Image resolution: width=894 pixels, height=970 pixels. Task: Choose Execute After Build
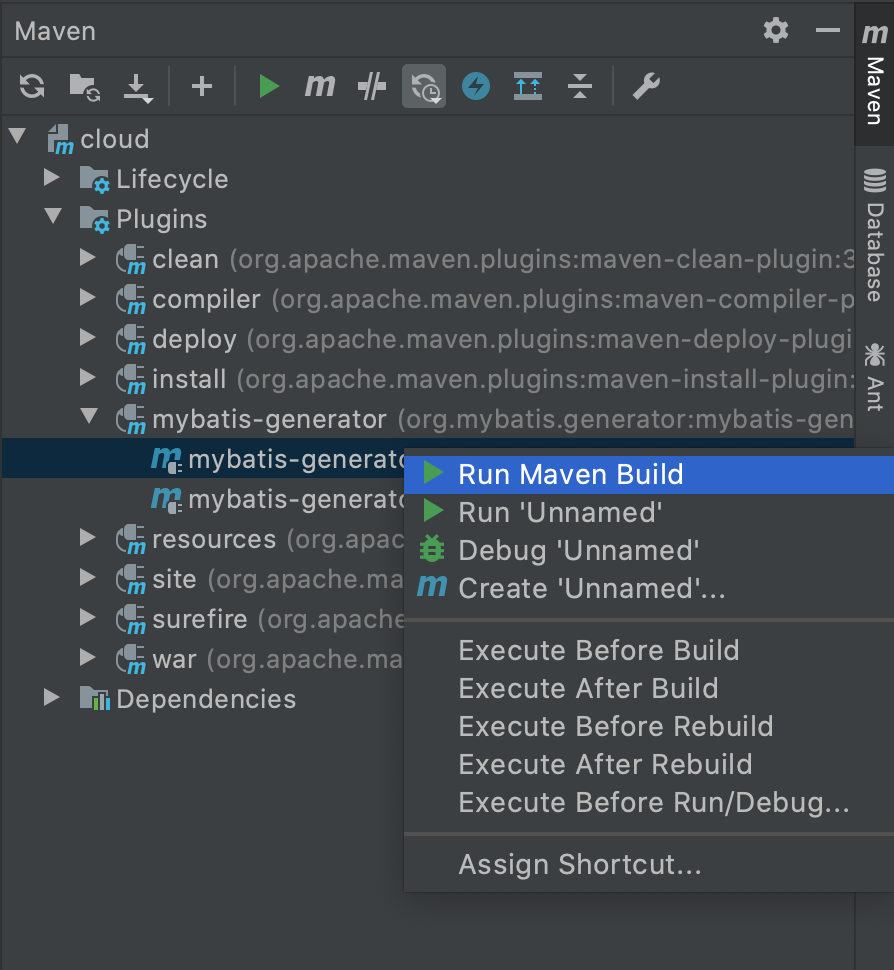pyautogui.click(x=649, y=689)
